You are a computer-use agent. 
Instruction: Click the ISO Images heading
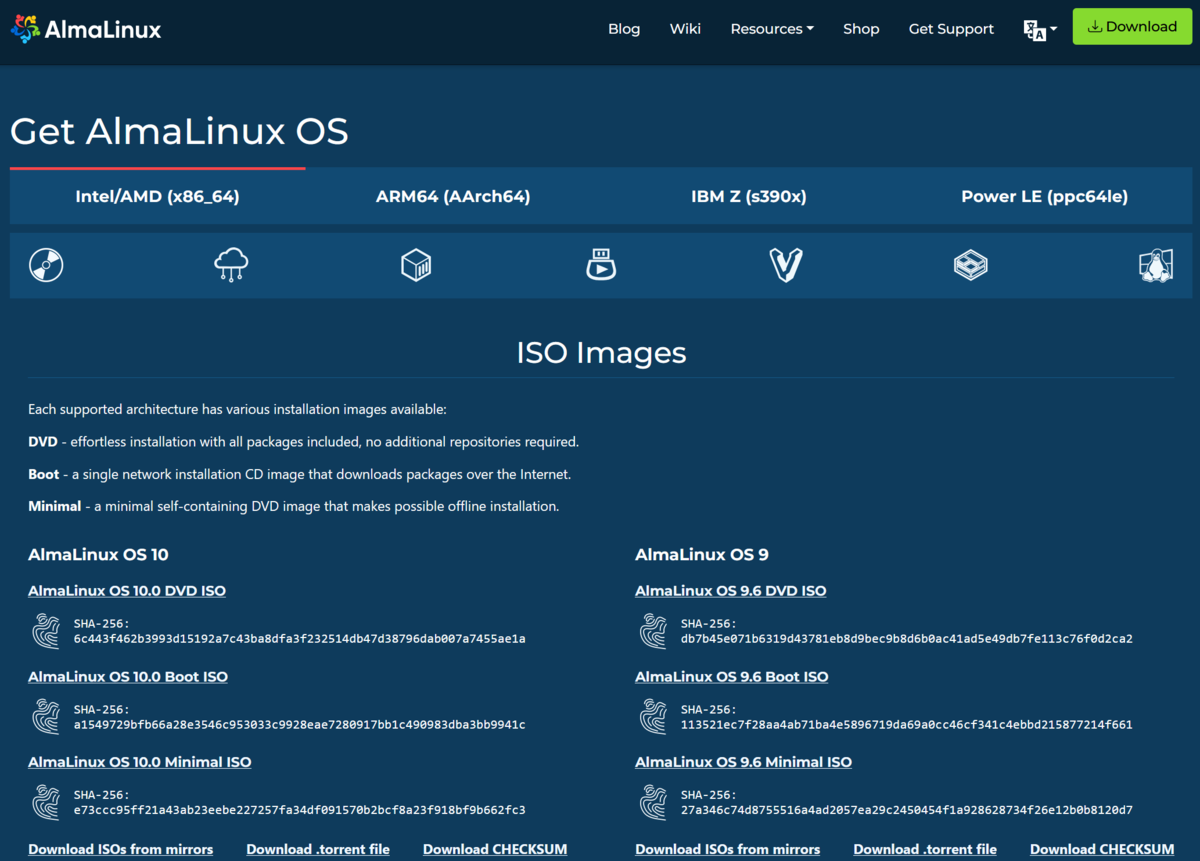pos(601,352)
